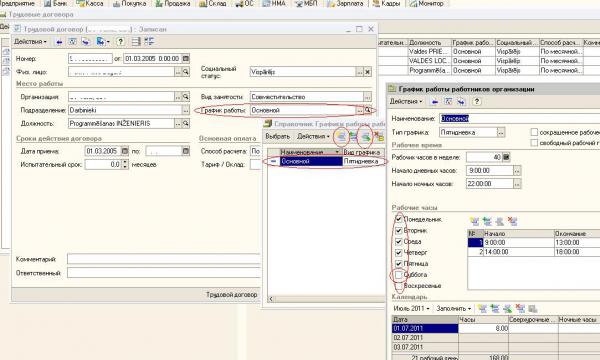Click the 14:00:00 start time cell
The height and width of the screenshot is (360, 600).
518,252
